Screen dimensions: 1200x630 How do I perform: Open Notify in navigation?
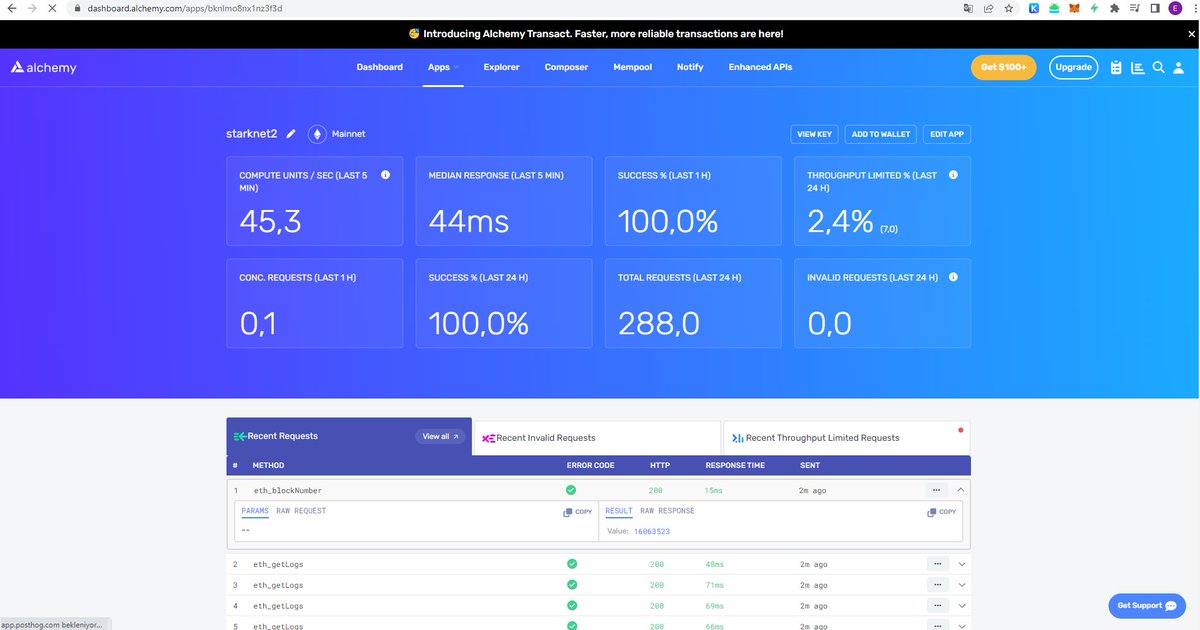[690, 67]
